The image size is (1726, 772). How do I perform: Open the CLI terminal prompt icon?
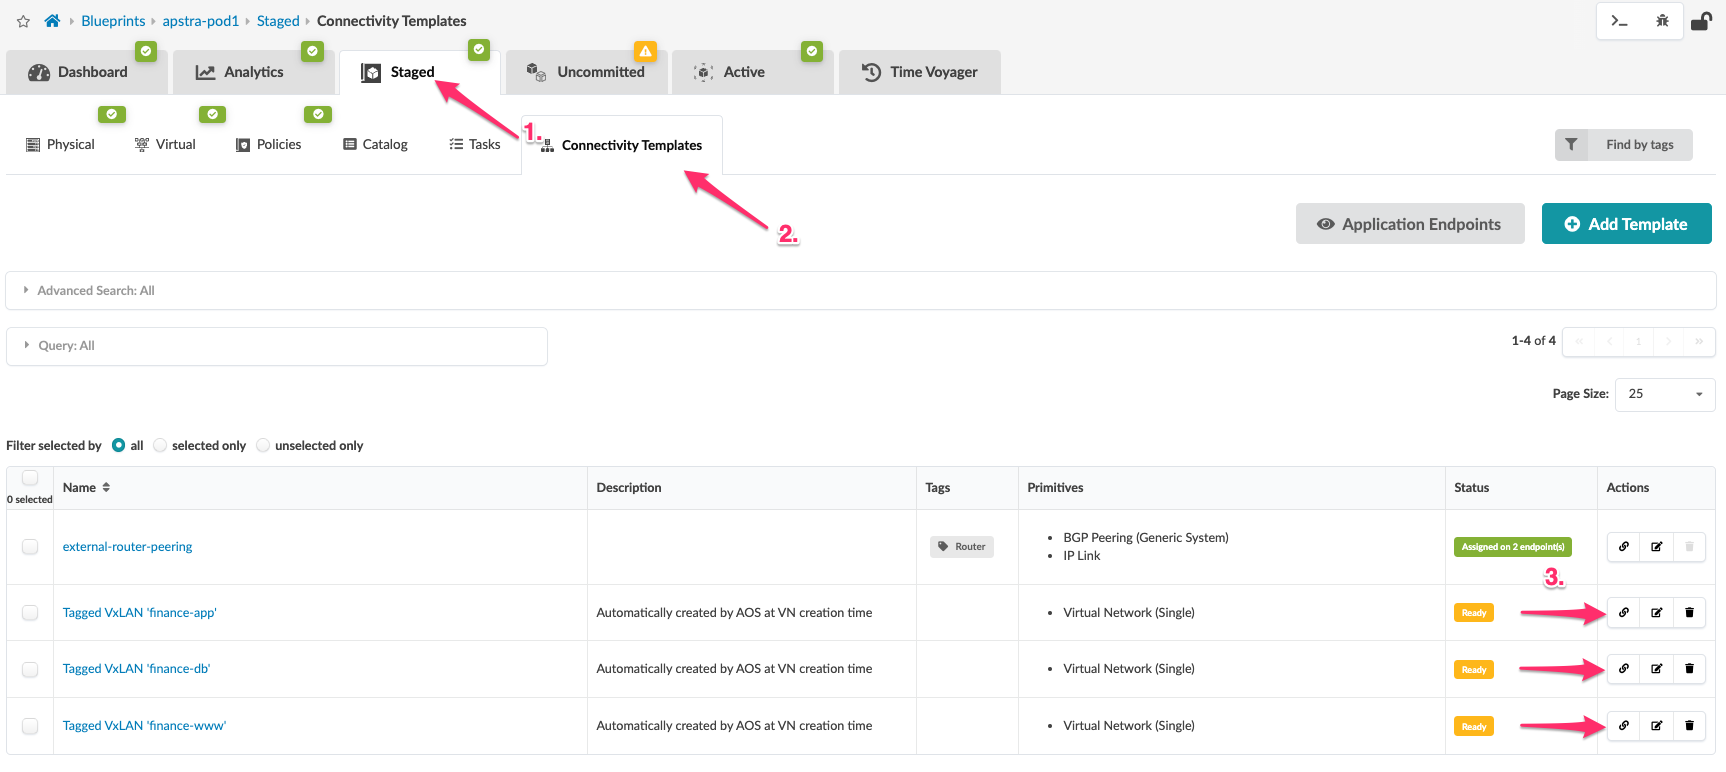1619,21
